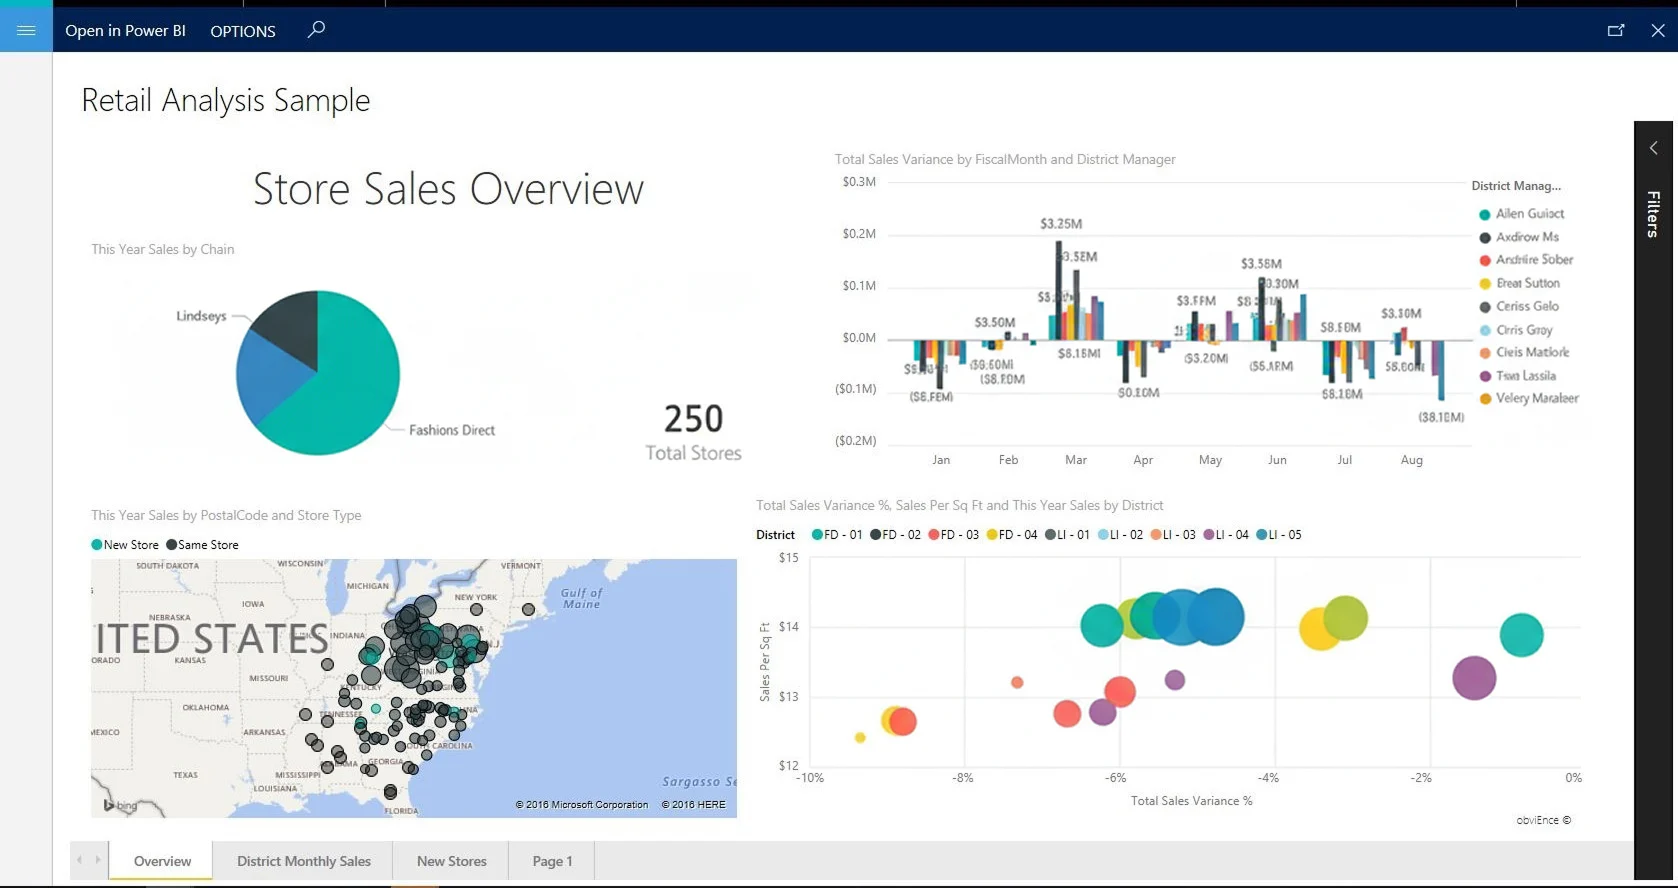Click the search magnifier icon
Image resolution: width=1678 pixels, height=888 pixels.
click(316, 30)
